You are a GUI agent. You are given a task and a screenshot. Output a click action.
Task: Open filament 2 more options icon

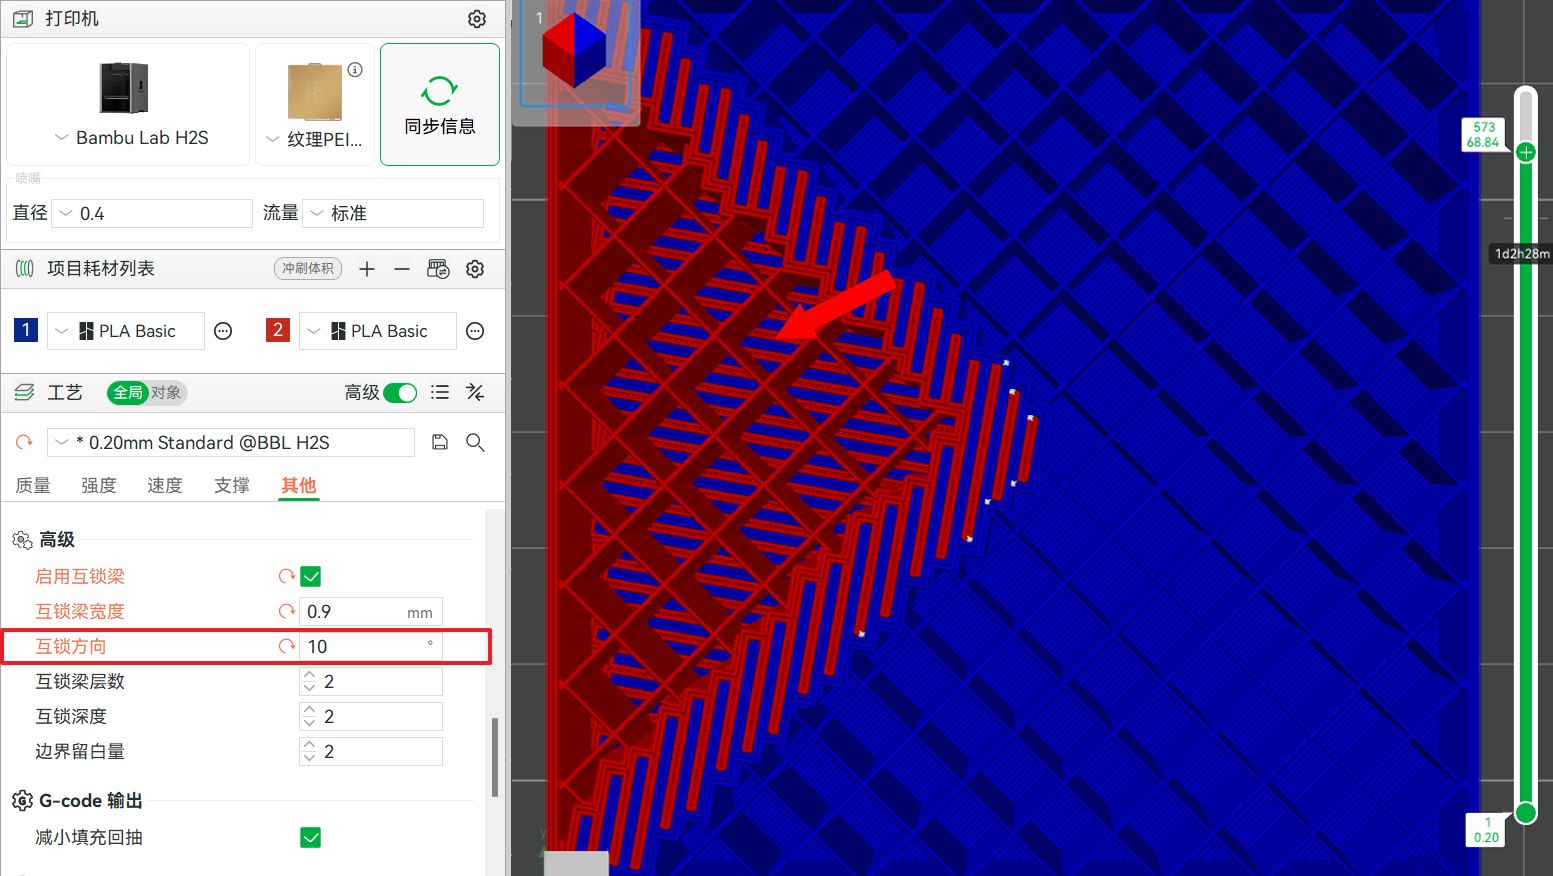click(x=475, y=331)
